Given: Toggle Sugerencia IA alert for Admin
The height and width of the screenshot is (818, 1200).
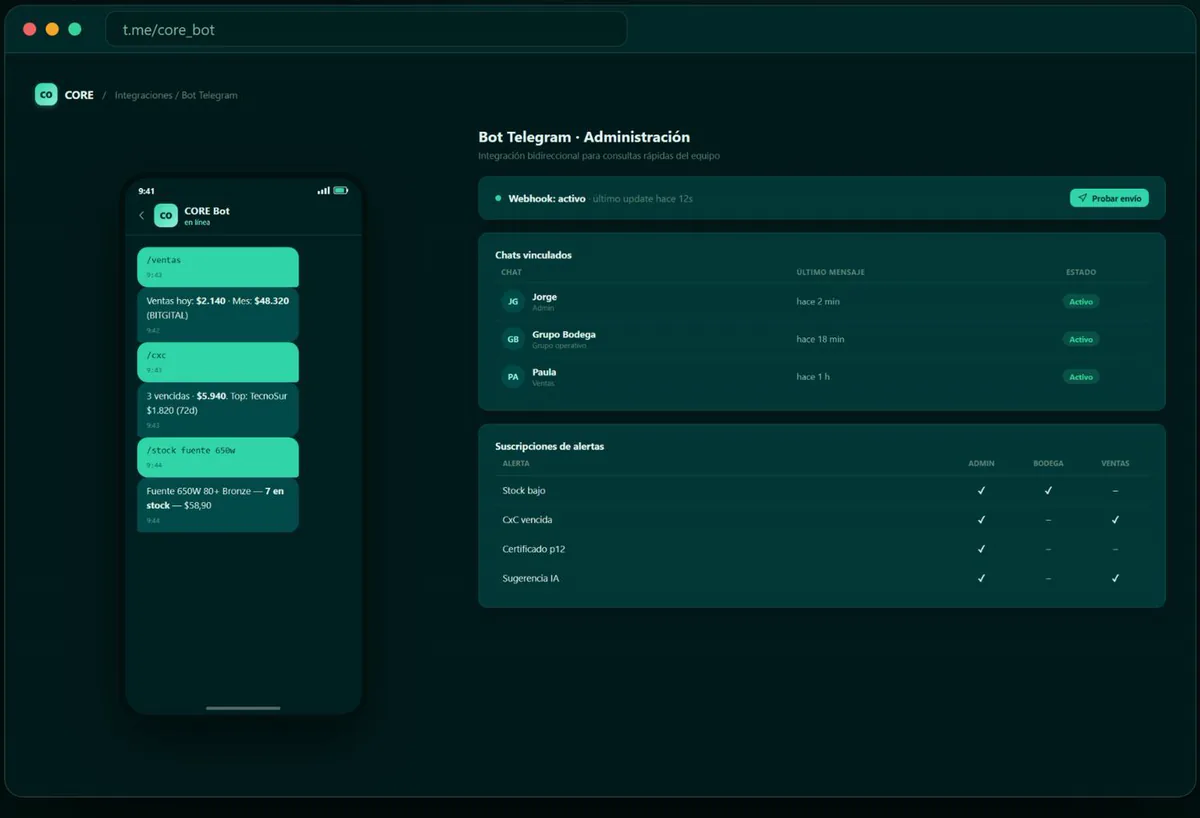Looking at the screenshot, I should point(981,578).
